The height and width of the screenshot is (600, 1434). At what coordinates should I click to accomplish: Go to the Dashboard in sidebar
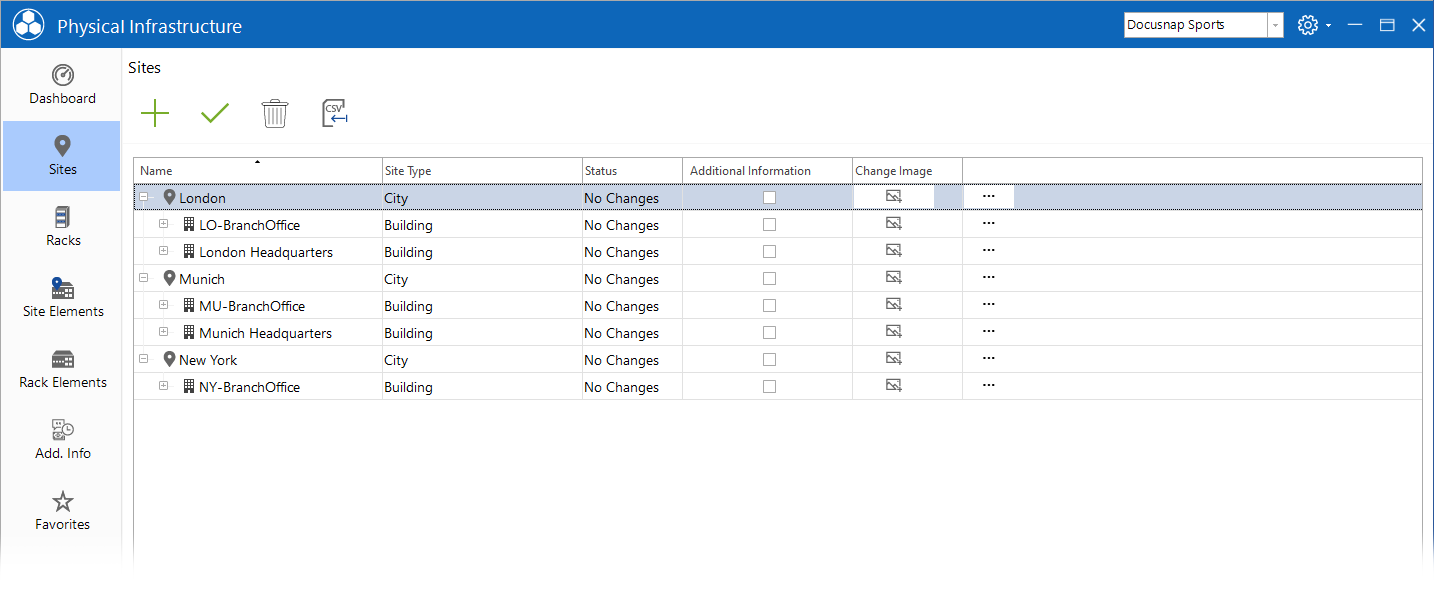62,85
